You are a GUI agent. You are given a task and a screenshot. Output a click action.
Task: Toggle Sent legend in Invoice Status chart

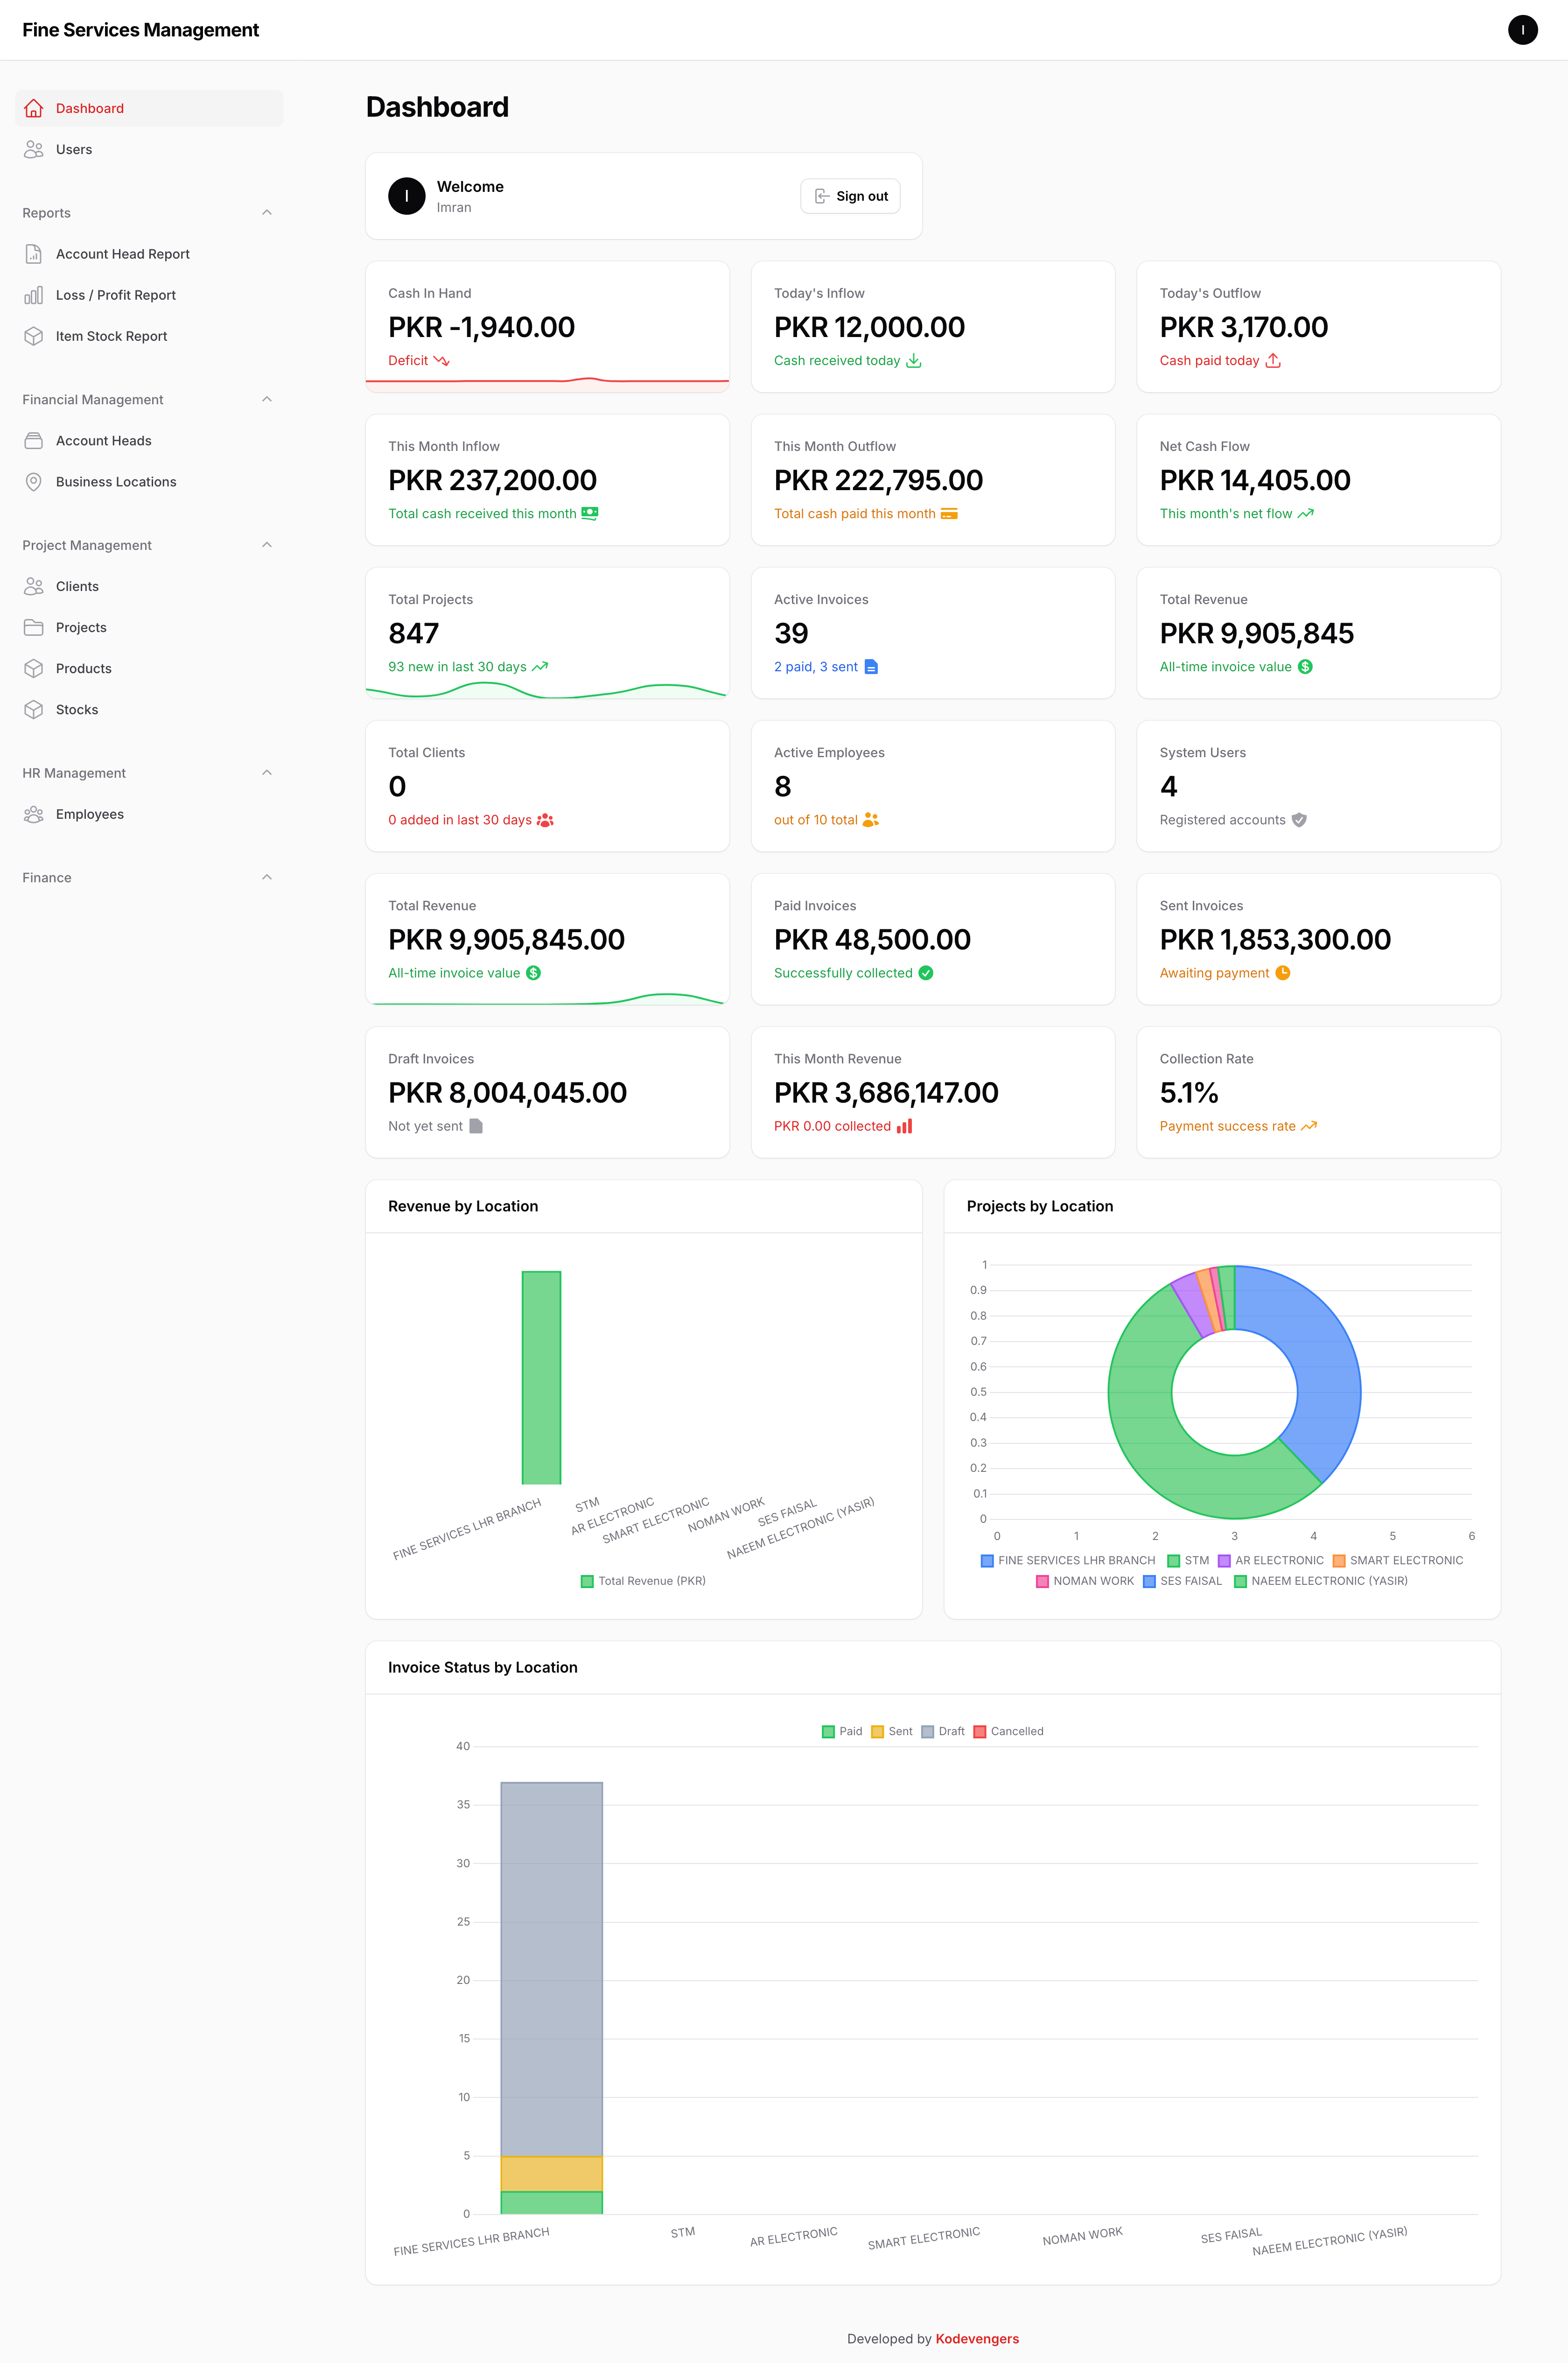tap(892, 1732)
